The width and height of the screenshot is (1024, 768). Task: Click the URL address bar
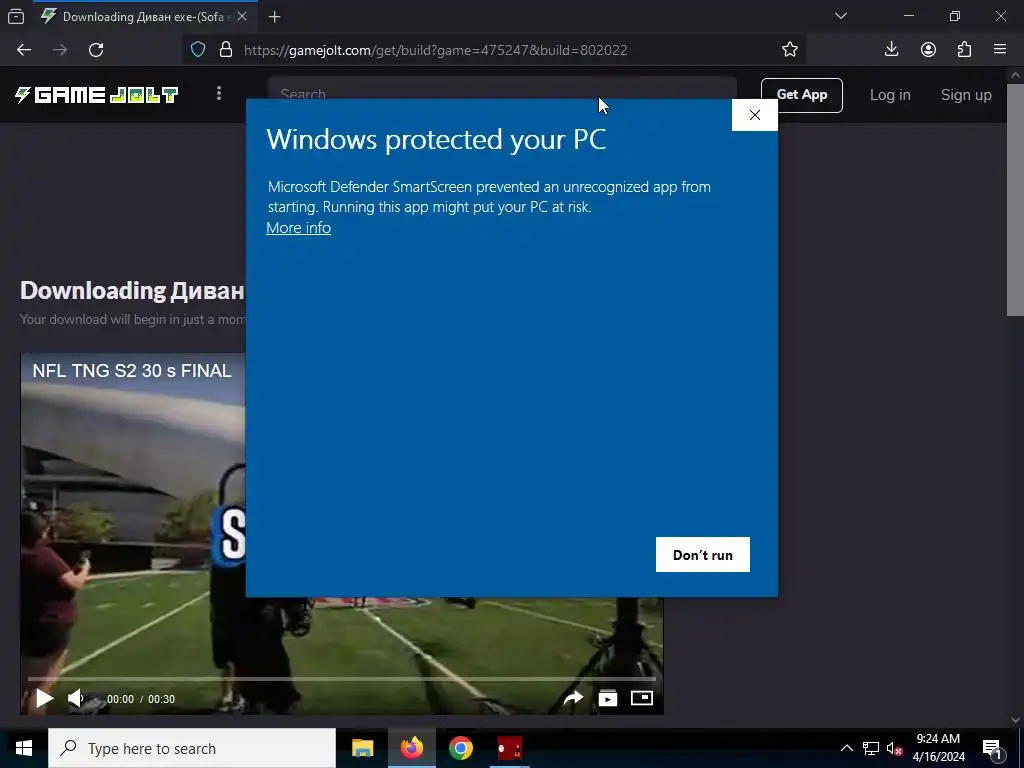point(496,50)
